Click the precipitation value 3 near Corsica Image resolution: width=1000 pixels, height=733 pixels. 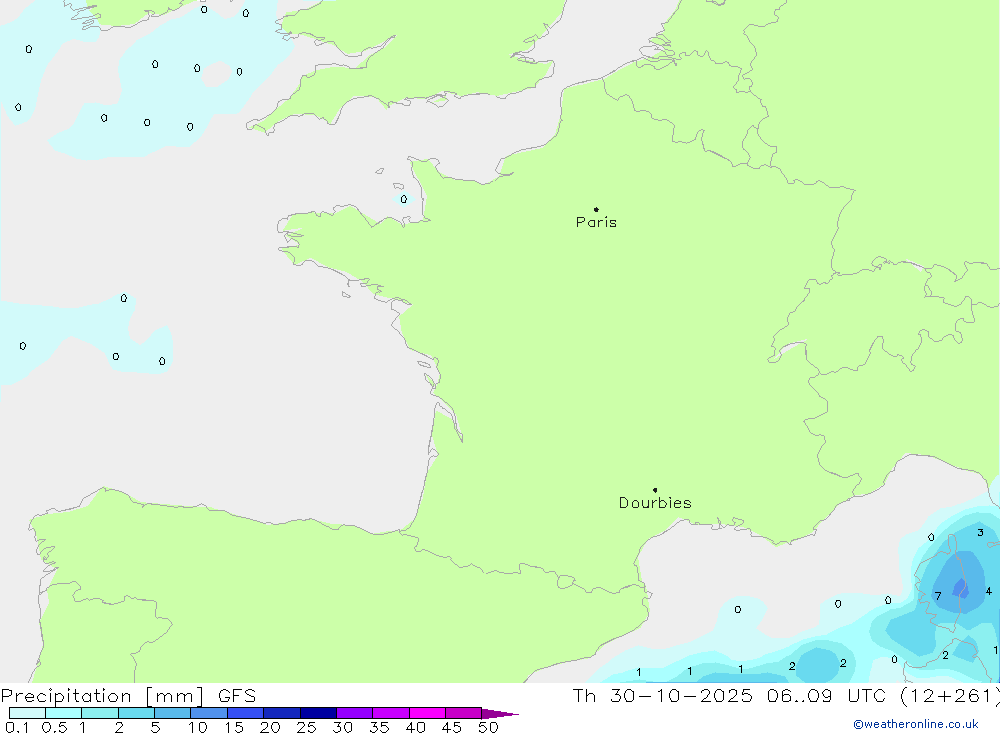click(980, 532)
